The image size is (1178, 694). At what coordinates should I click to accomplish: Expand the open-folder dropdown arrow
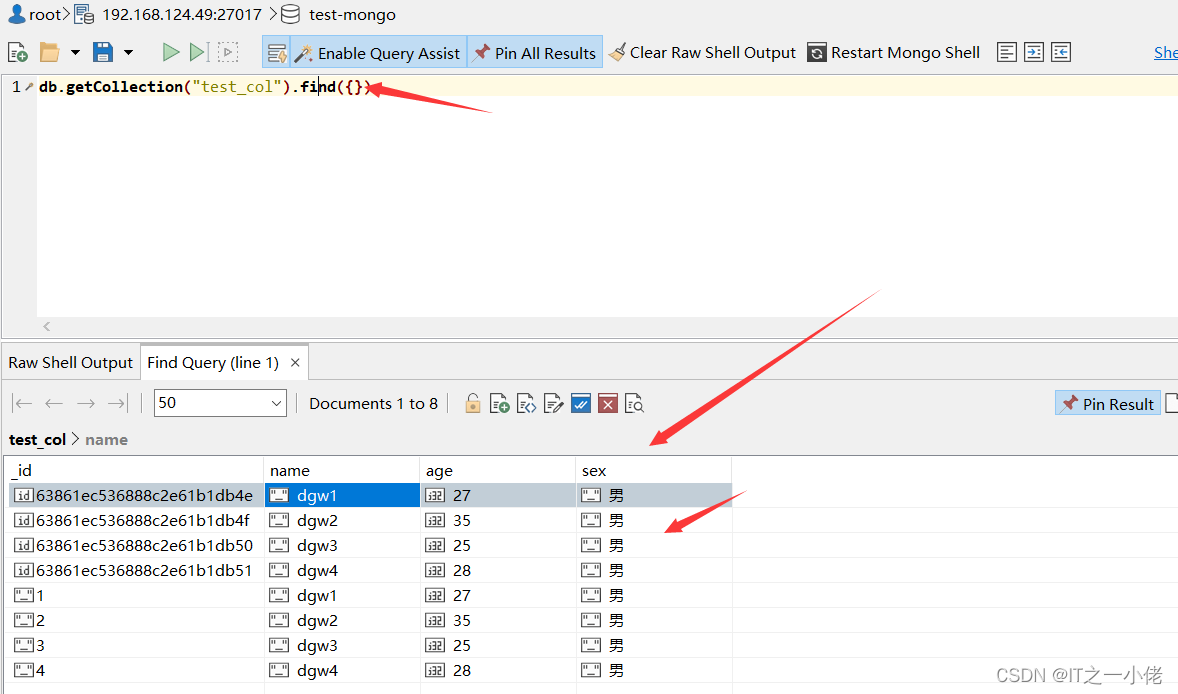[75, 53]
